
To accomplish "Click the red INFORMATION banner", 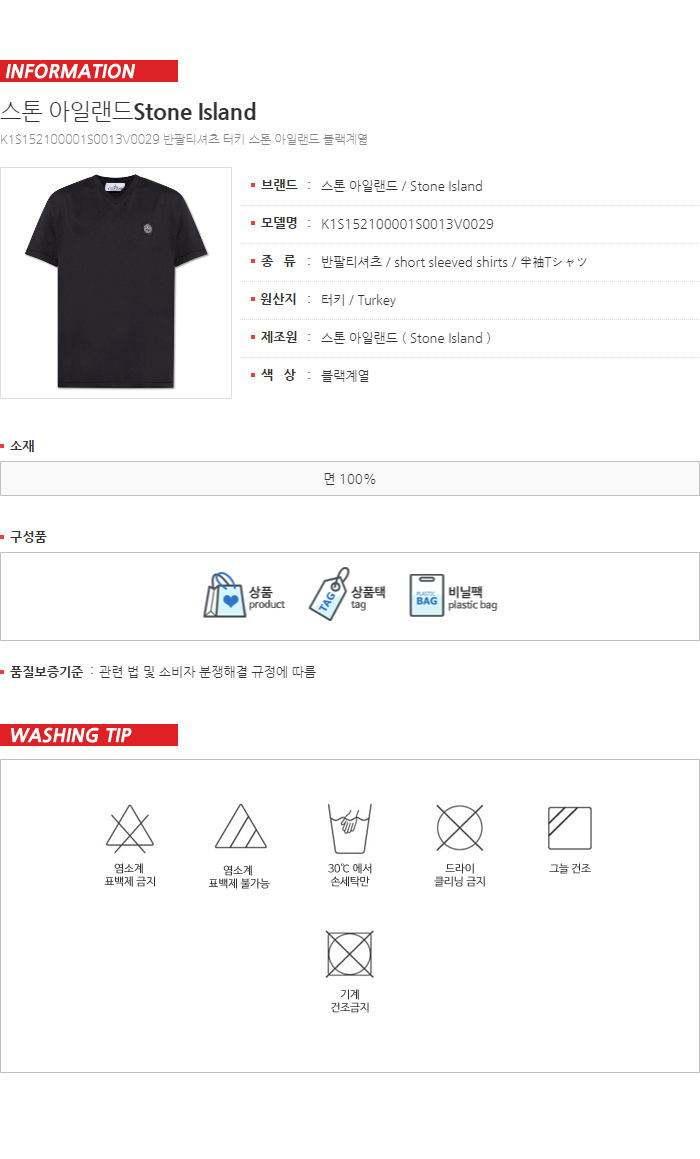I will (89, 71).
